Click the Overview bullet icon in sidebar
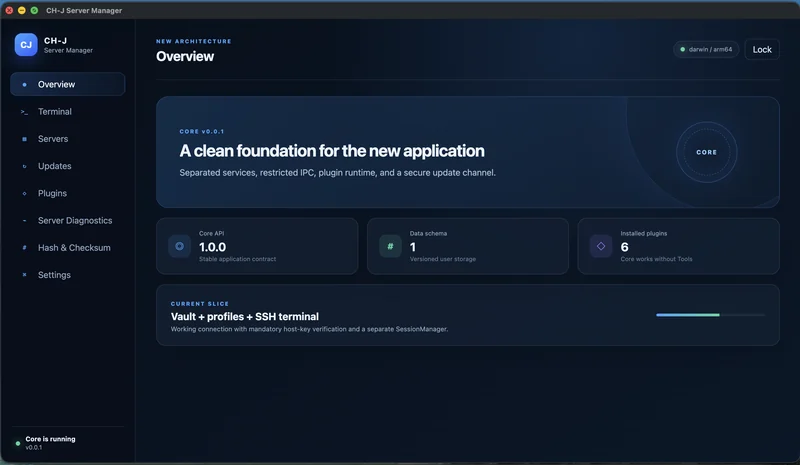The height and width of the screenshot is (465, 800). click(x=24, y=84)
